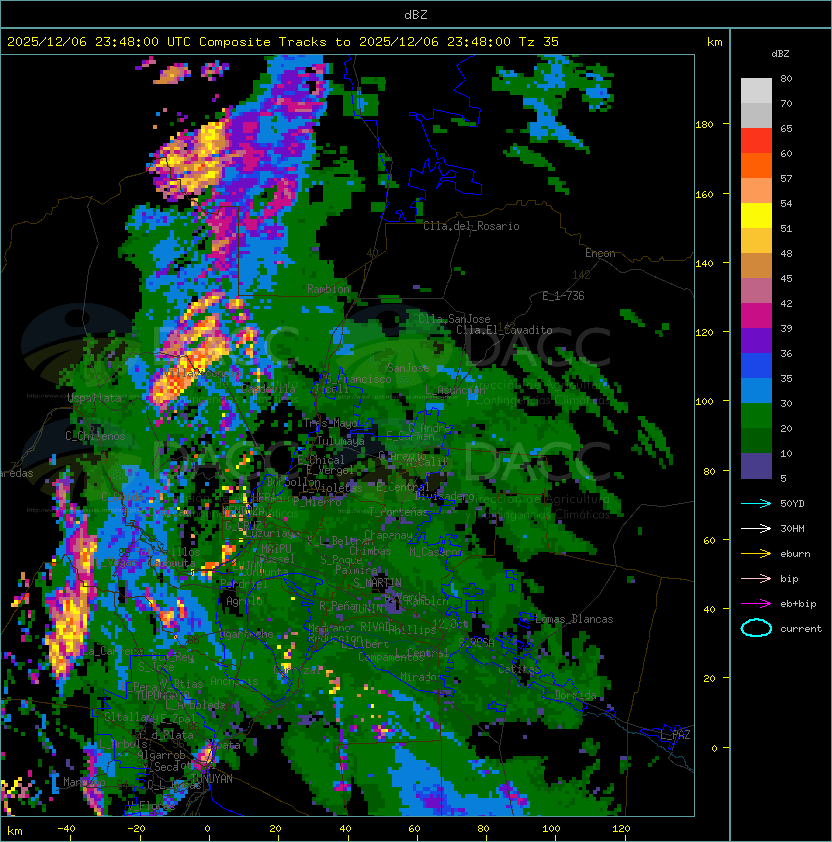This screenshot has height=842, width=832.
Task: Click the cyan 'current' ellipse legend icon
Action: [756, 628]
